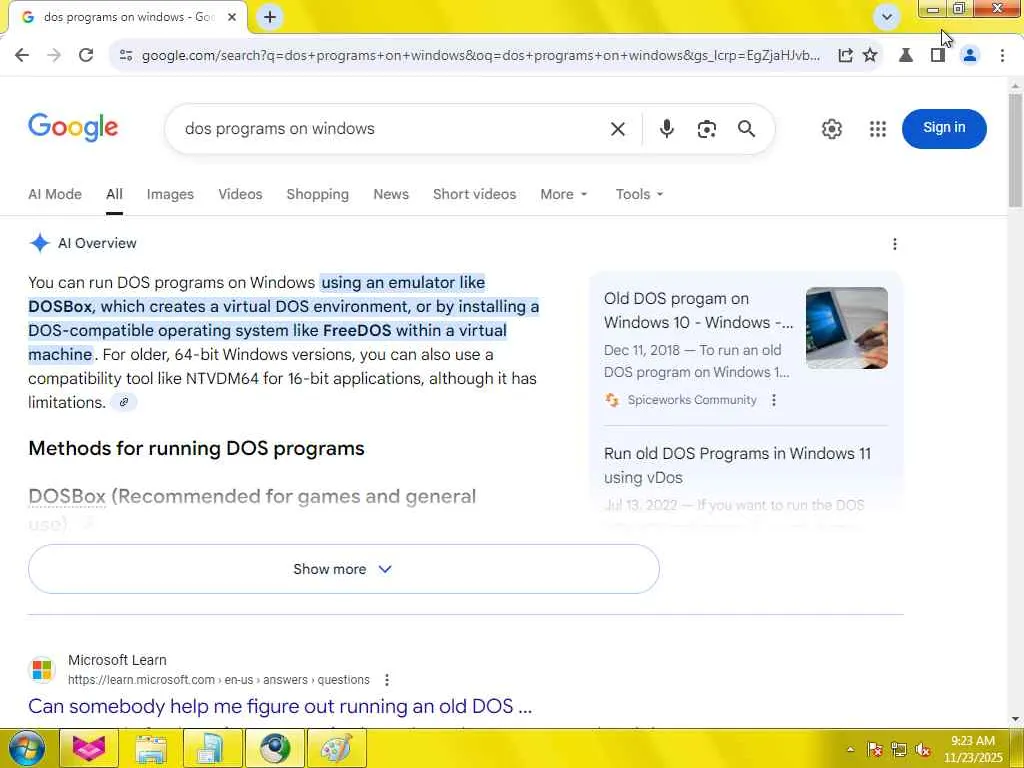Expand the More search filters dropdown
The width and height of the screenshot is (1024, 768).
[564, 195]
